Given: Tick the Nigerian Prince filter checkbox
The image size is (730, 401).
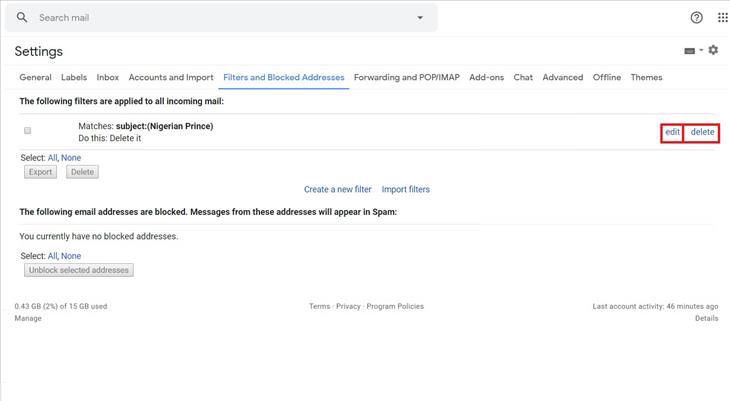Looking at the screenshot, I should click(27, 131).
